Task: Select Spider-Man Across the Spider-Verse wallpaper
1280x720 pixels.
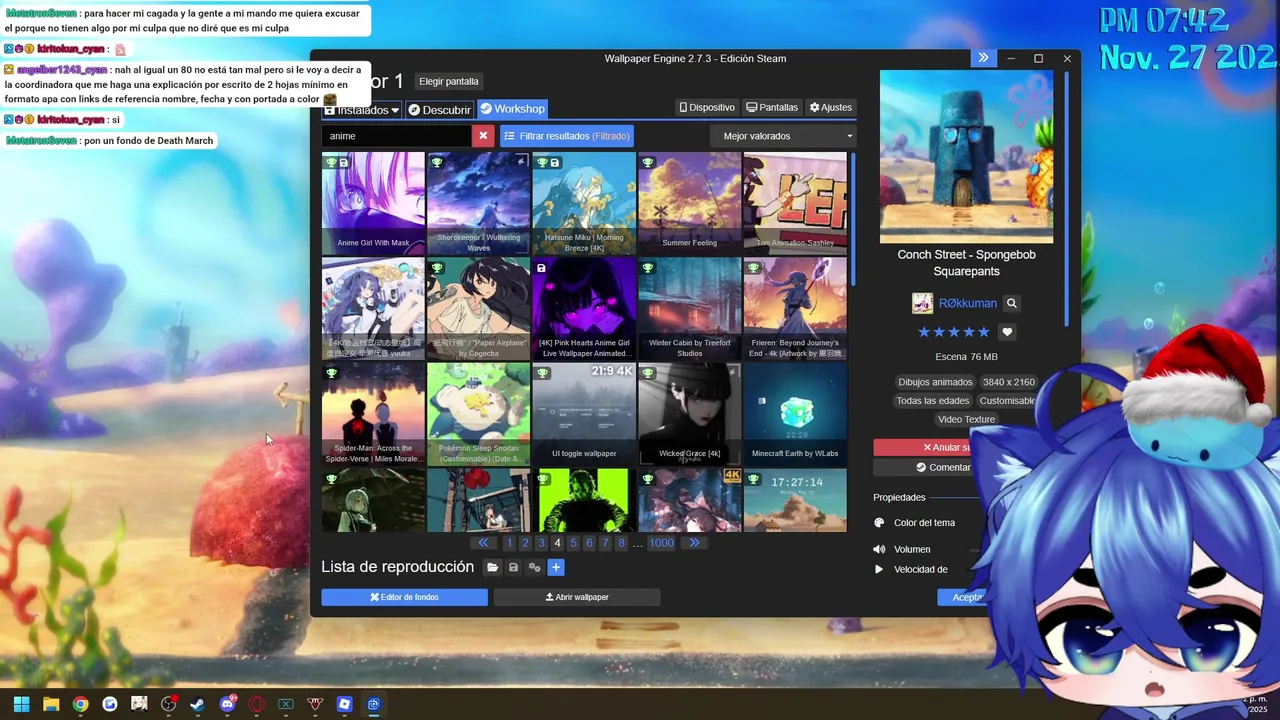Action: 373,414
